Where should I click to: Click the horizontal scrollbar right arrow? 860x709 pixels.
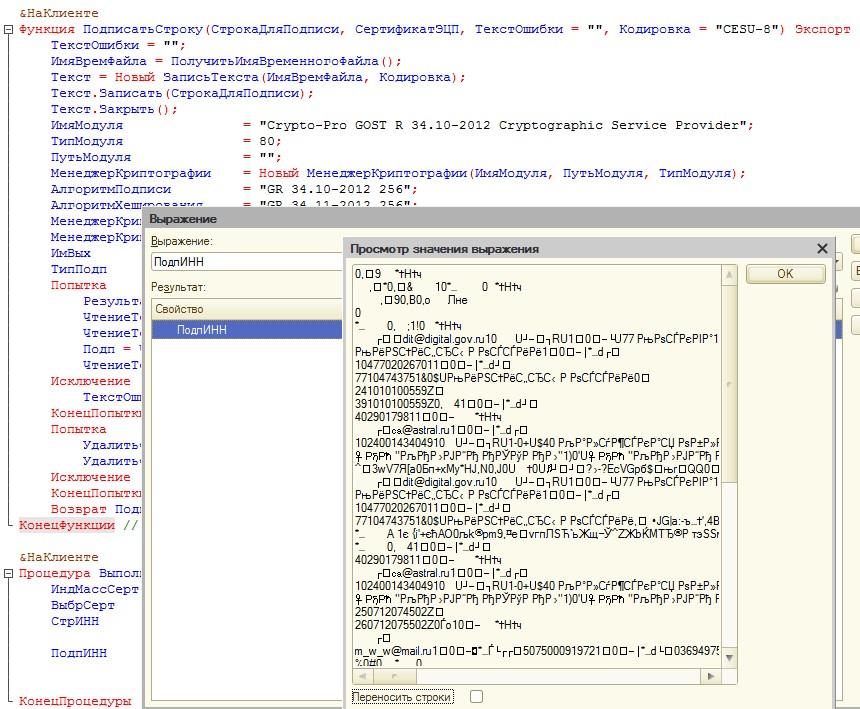(713, 677)
